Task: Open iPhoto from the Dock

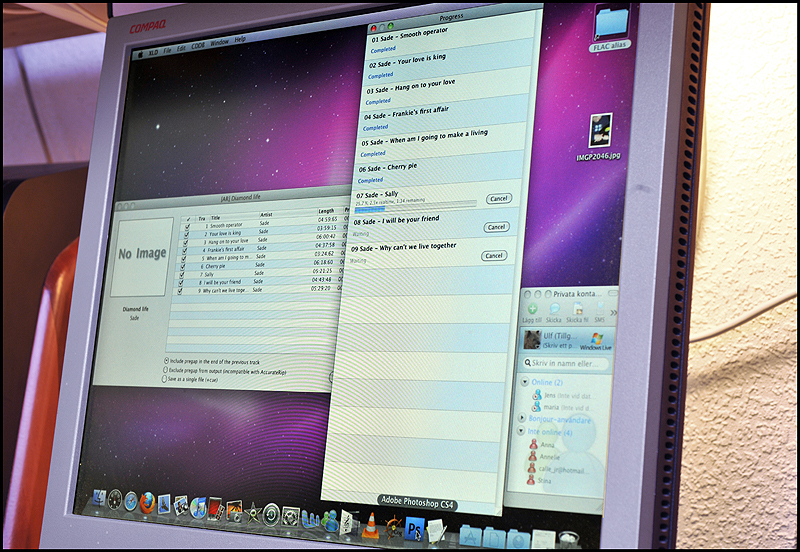Action: click(x=181, y=507)
